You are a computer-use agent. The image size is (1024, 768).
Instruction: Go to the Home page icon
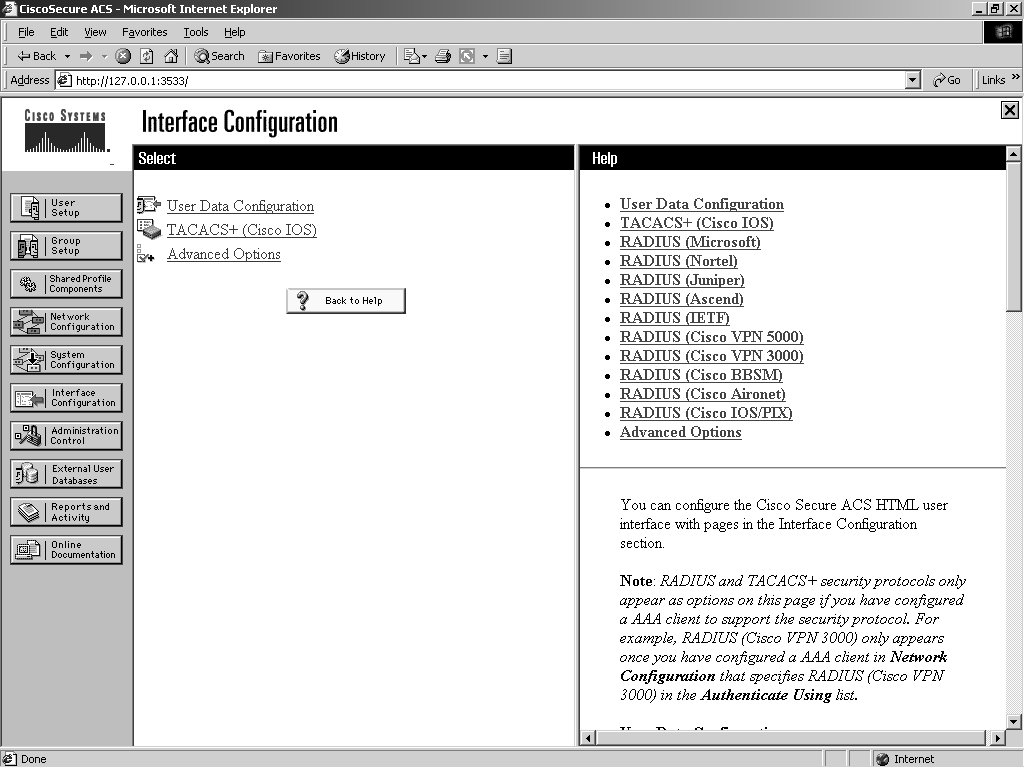tap(171, 56)
